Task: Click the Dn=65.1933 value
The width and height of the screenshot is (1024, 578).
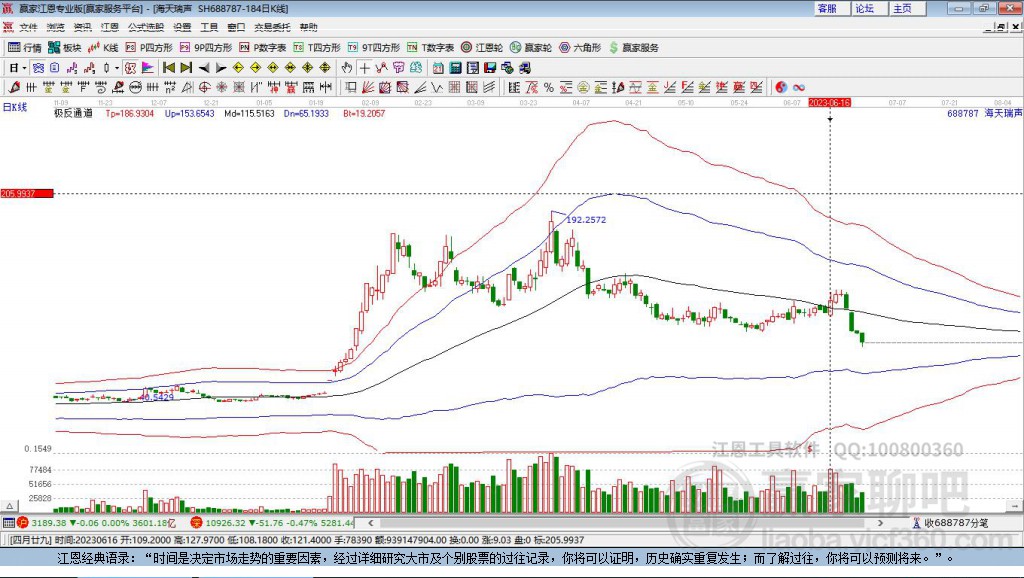Action: click(x=306, y=114)
